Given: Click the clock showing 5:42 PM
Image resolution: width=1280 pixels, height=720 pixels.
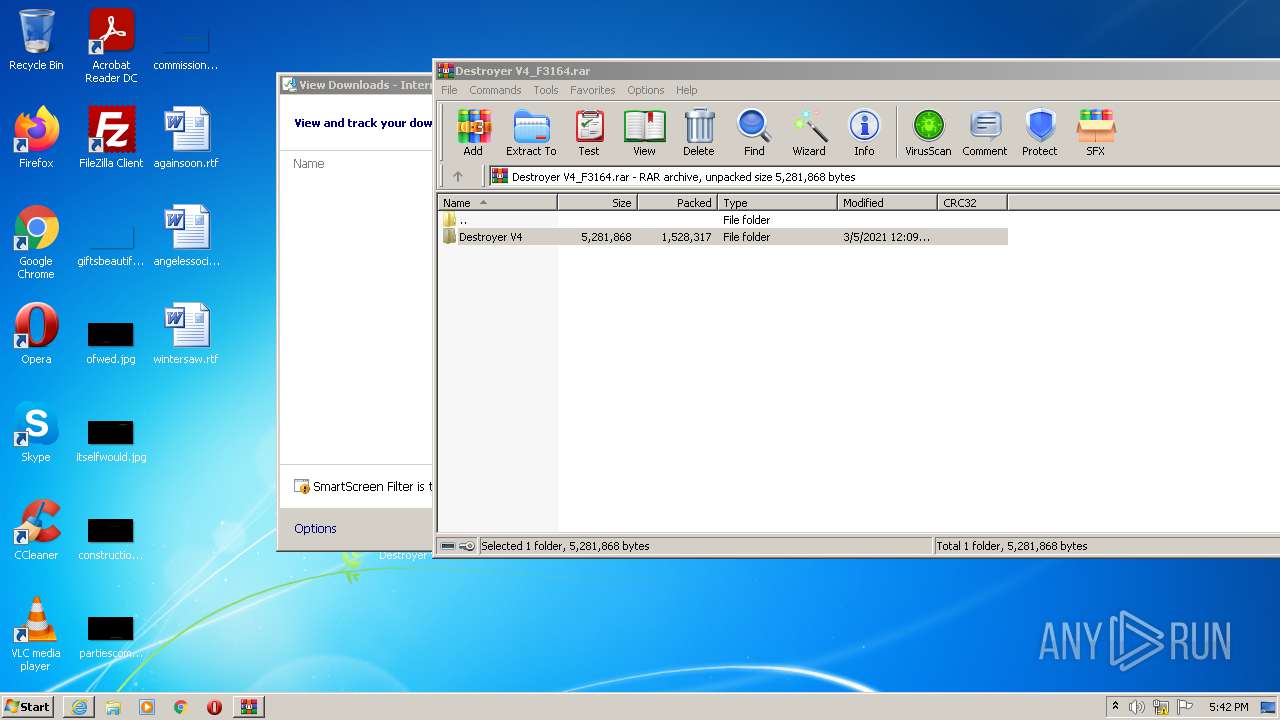Looking at the screenshot, I should pyautogui.click(x=1228, y=707).
